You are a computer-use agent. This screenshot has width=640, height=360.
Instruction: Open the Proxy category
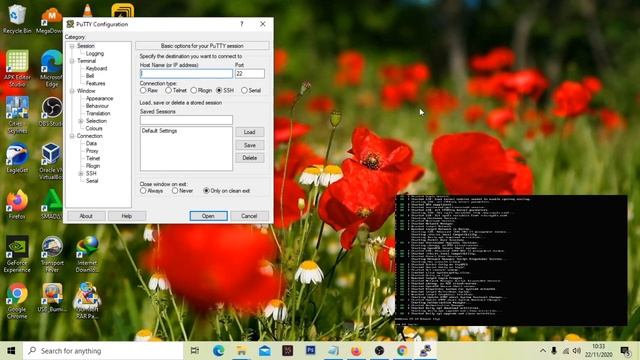[x=92, y=151]
